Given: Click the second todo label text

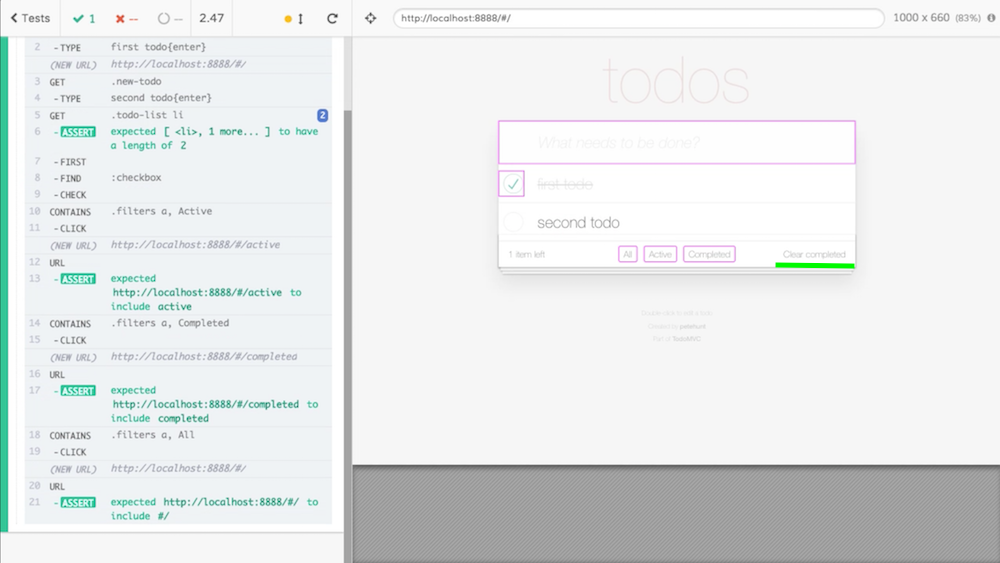Looking at the screenshot, I should [578, 223].
